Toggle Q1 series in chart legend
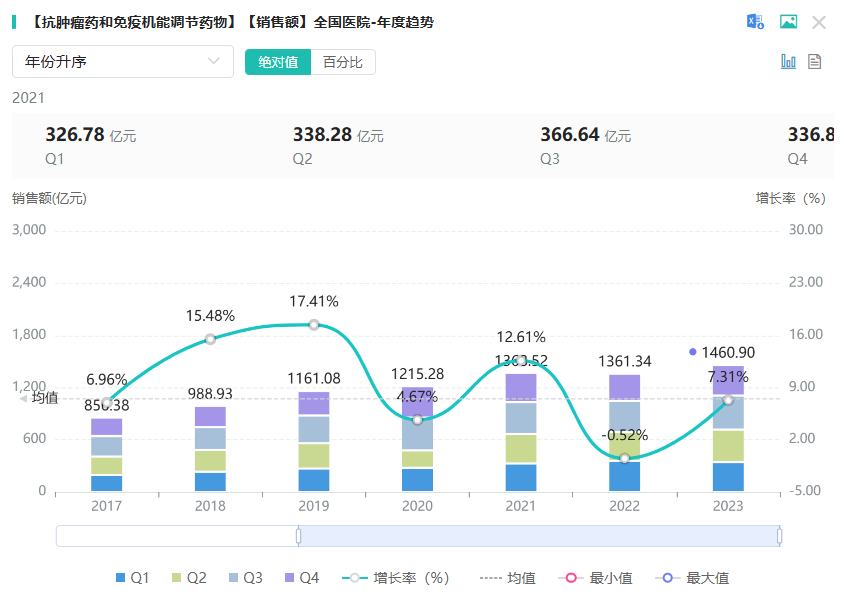 [132, 578]
